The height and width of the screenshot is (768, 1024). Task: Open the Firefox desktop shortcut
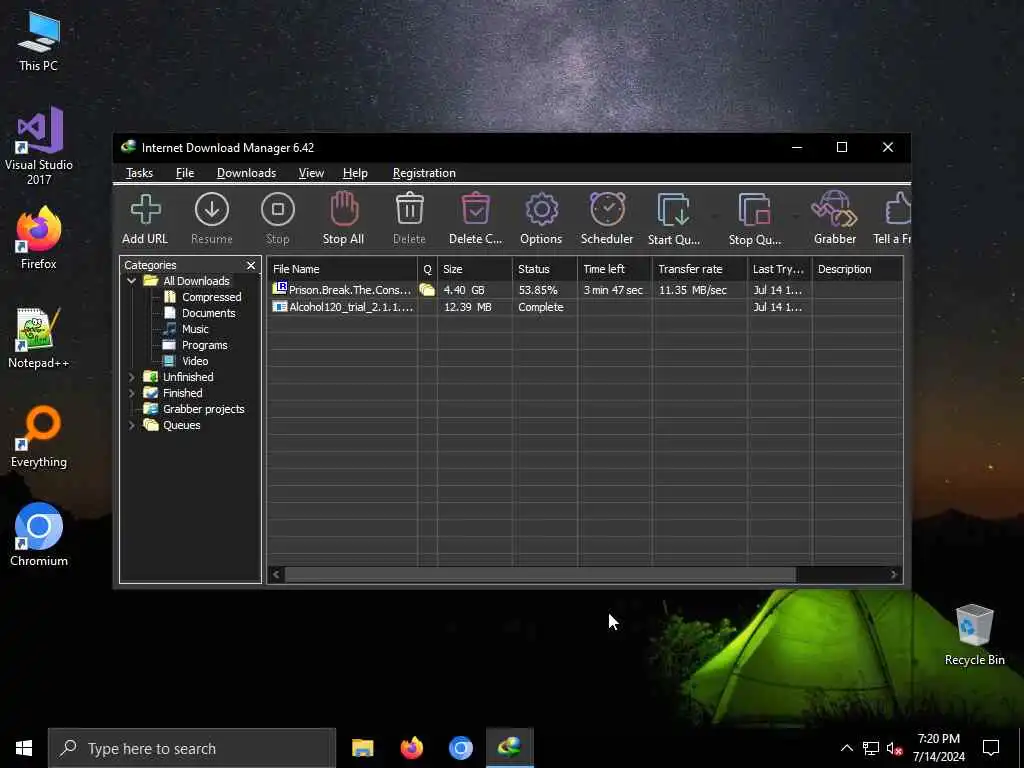click(39, 238)
